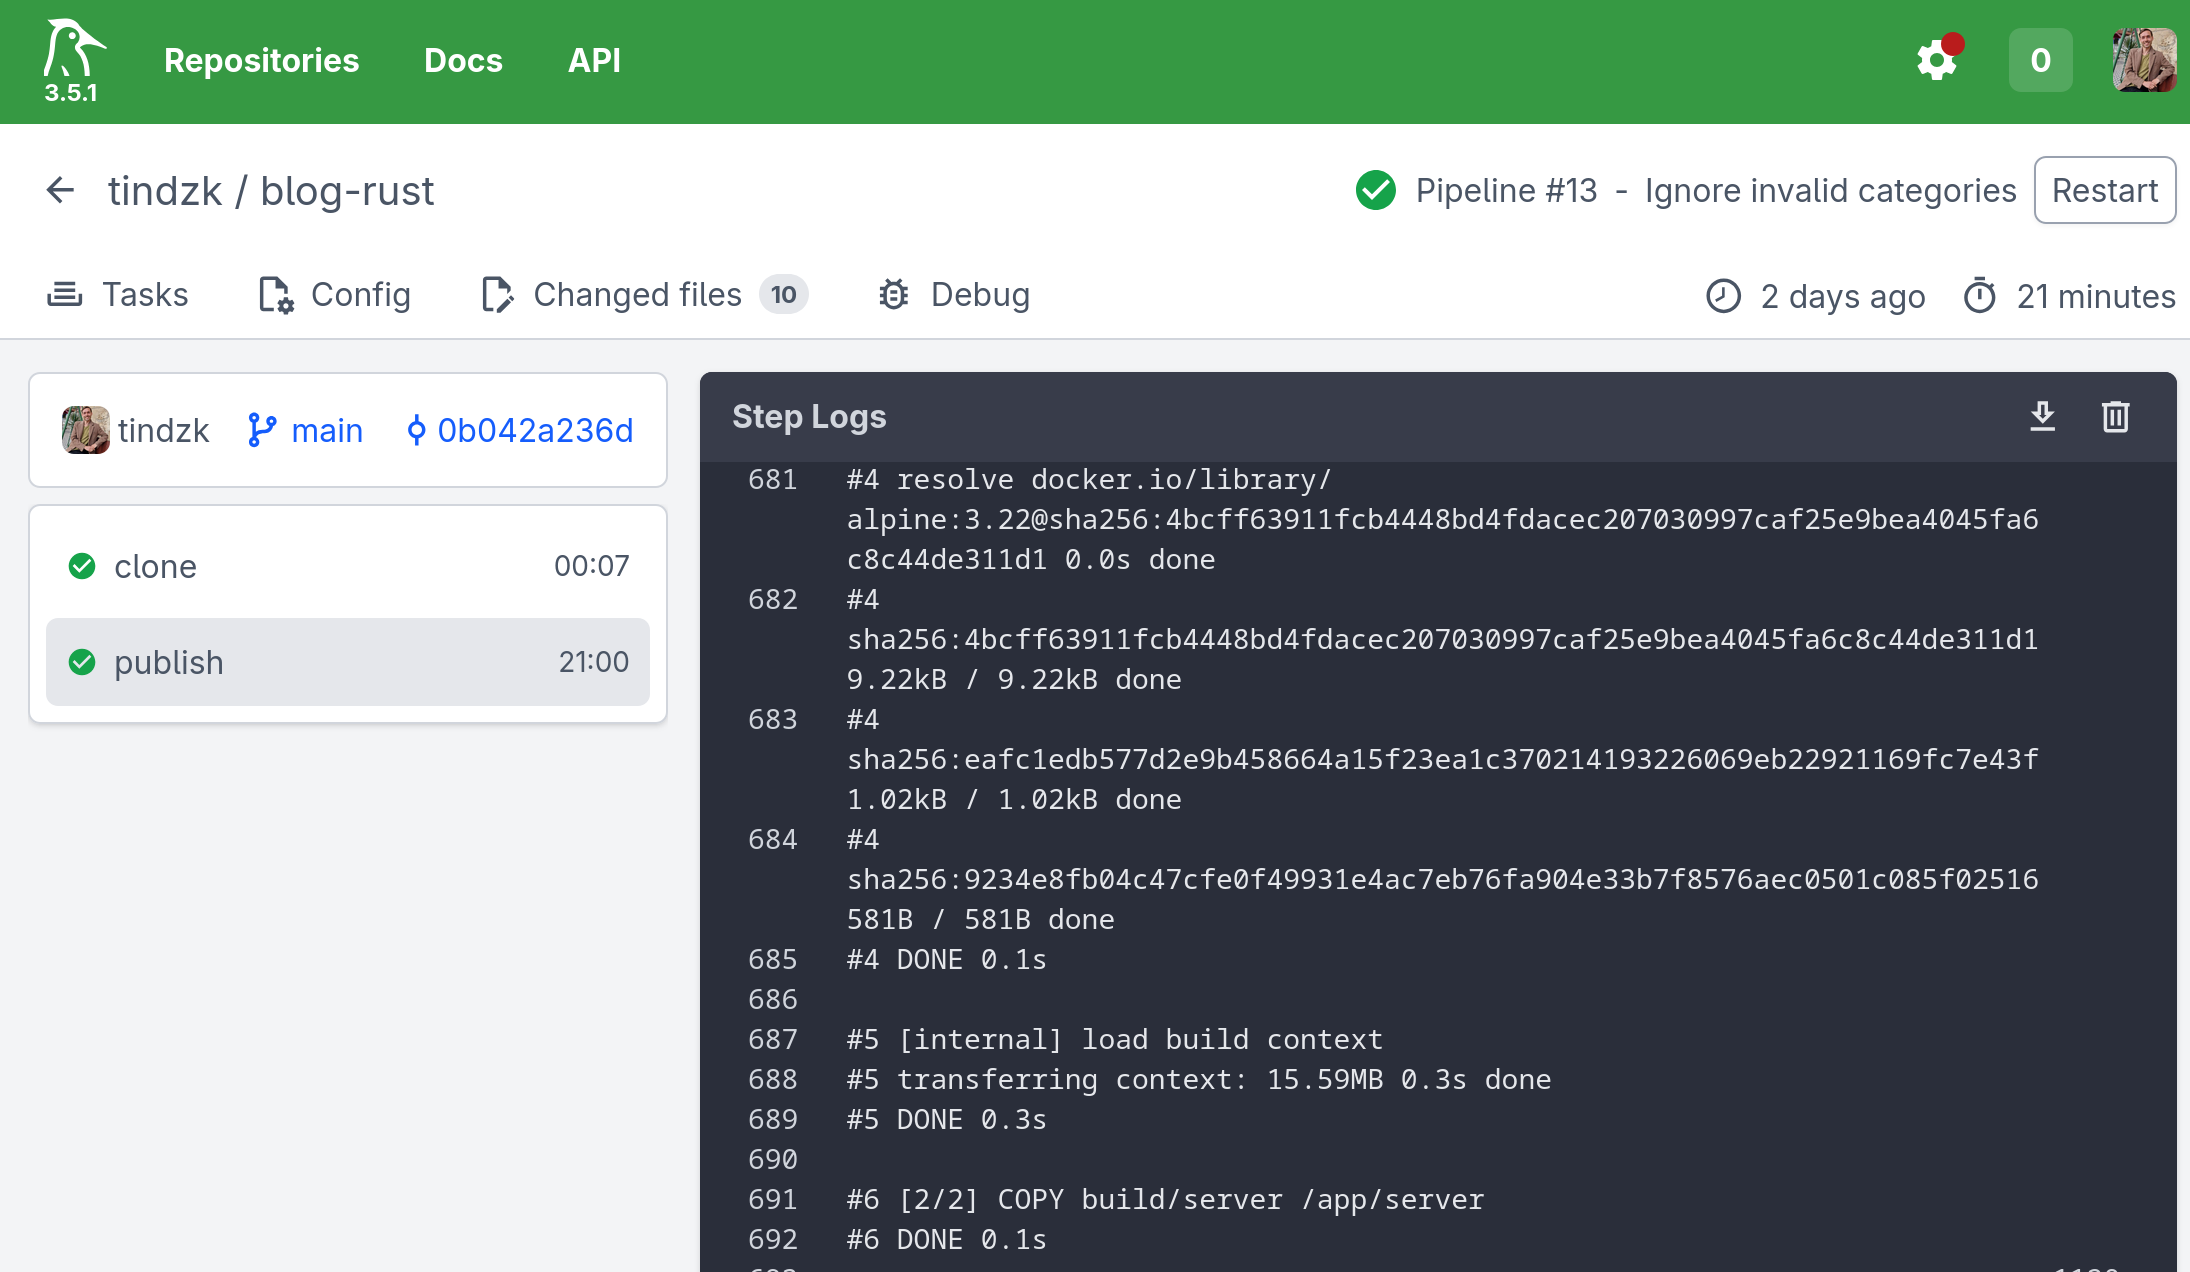
Task: Click the green pipeline success status icon
Action: [x=1376, y=190]
